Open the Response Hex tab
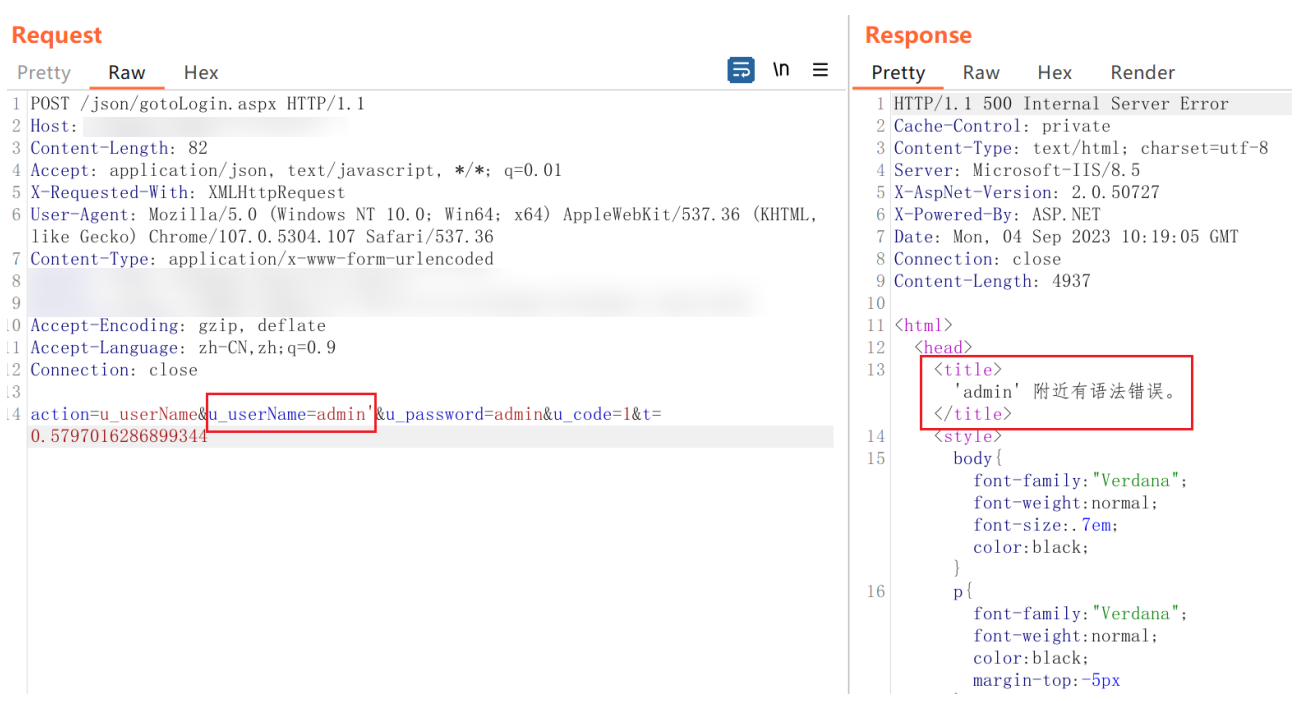Screen dimensions: 1307x701 [x=1054, y=73]
